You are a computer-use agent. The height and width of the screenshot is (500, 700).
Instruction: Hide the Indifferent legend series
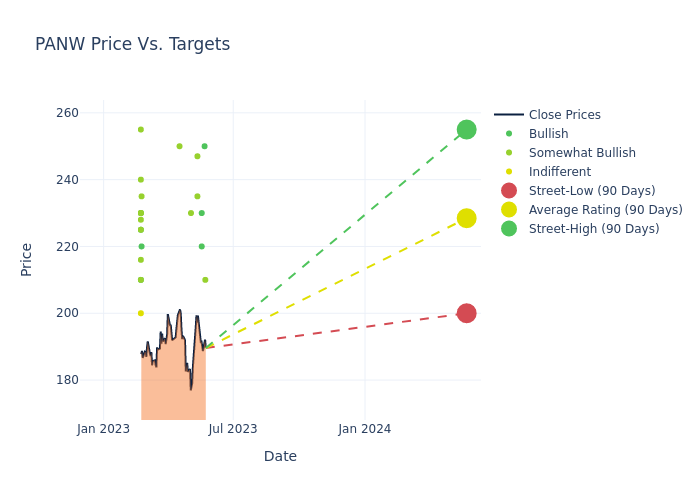point(559,172)
